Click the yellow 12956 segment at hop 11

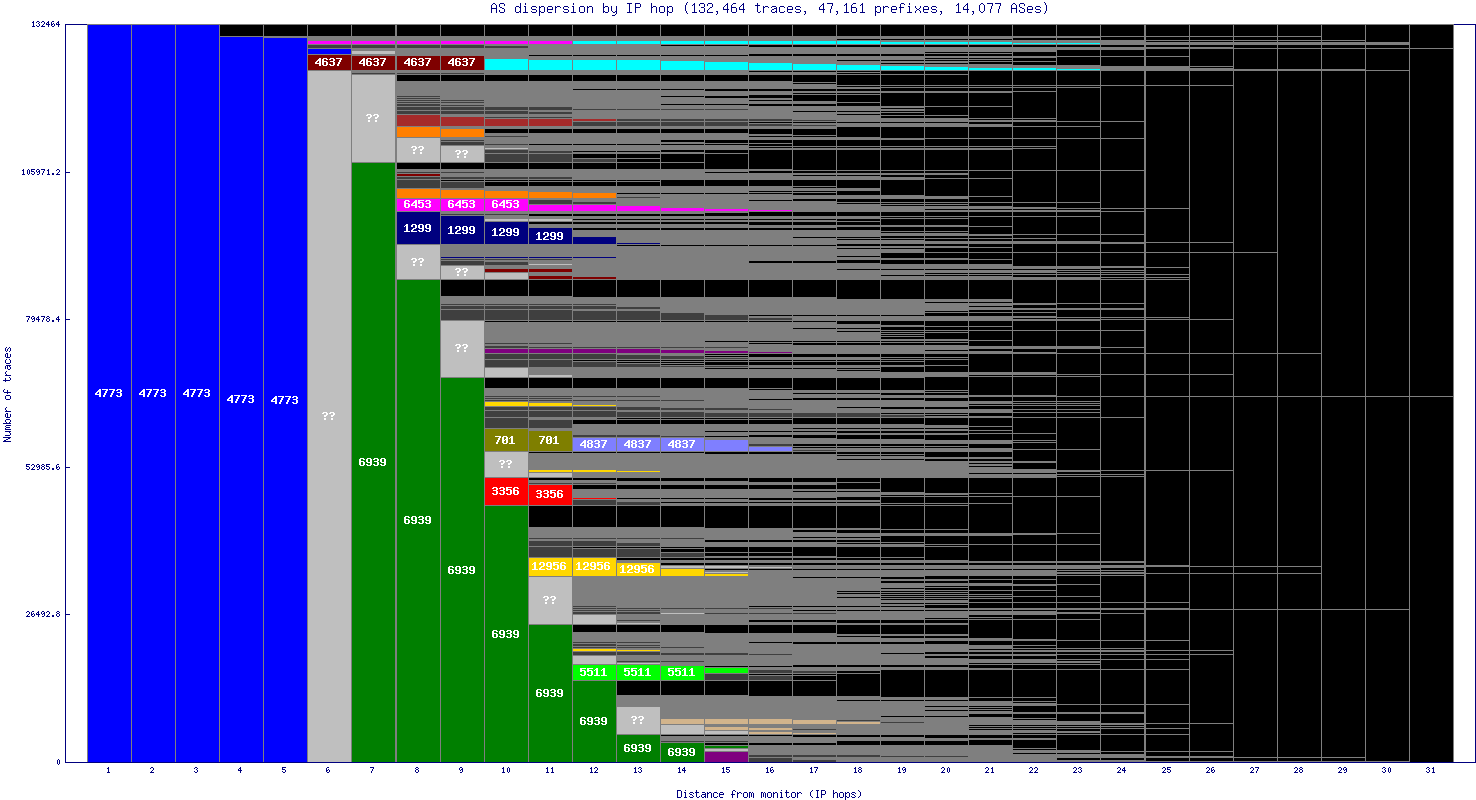point(549,566)
